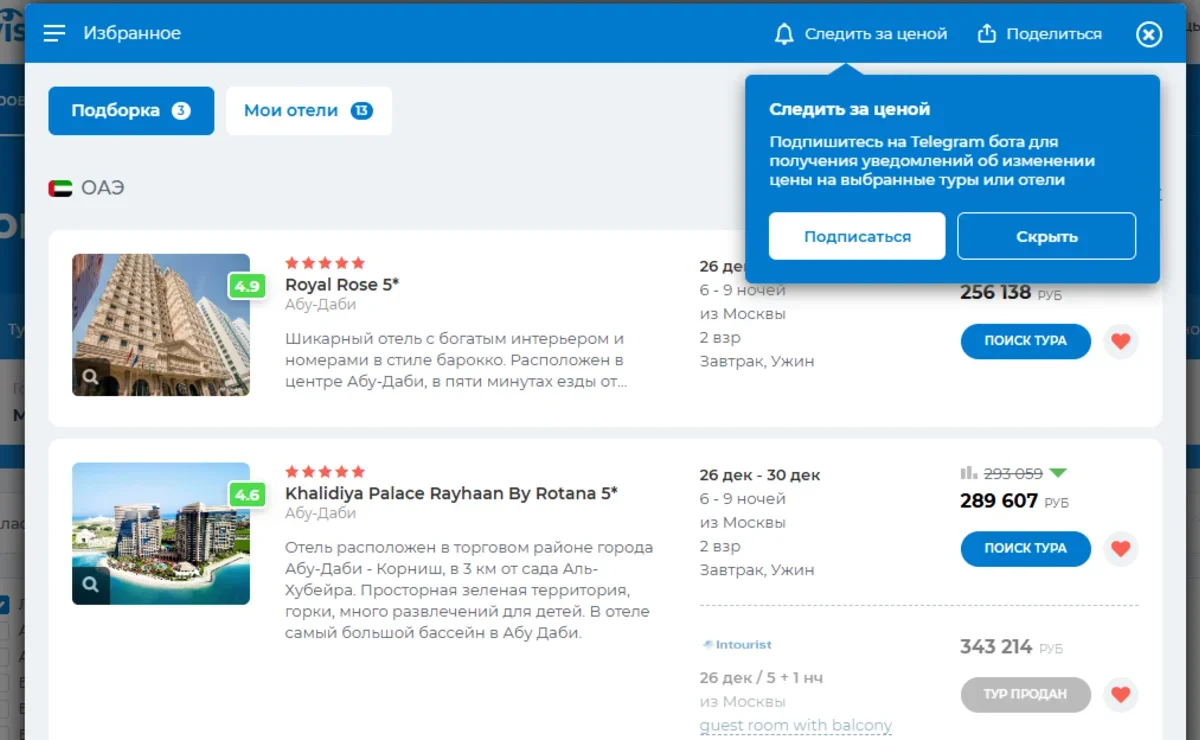Open the Royal Rose 5* hotel title

coord(342,285)
